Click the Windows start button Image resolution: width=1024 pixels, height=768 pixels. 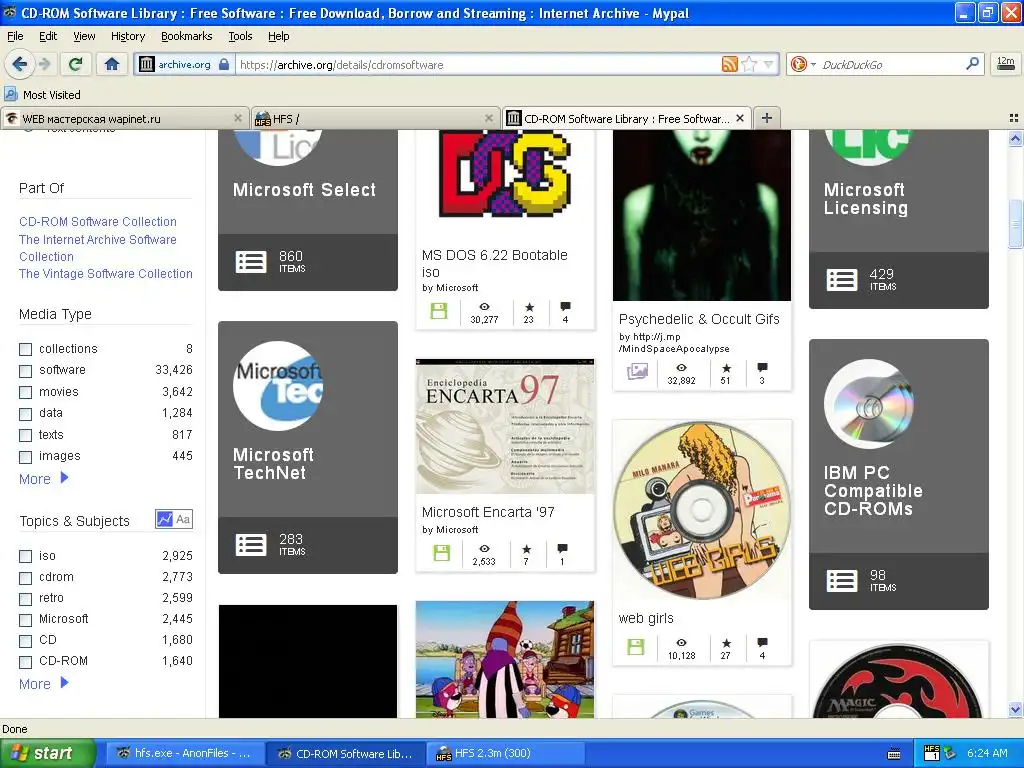click(47, 753)
